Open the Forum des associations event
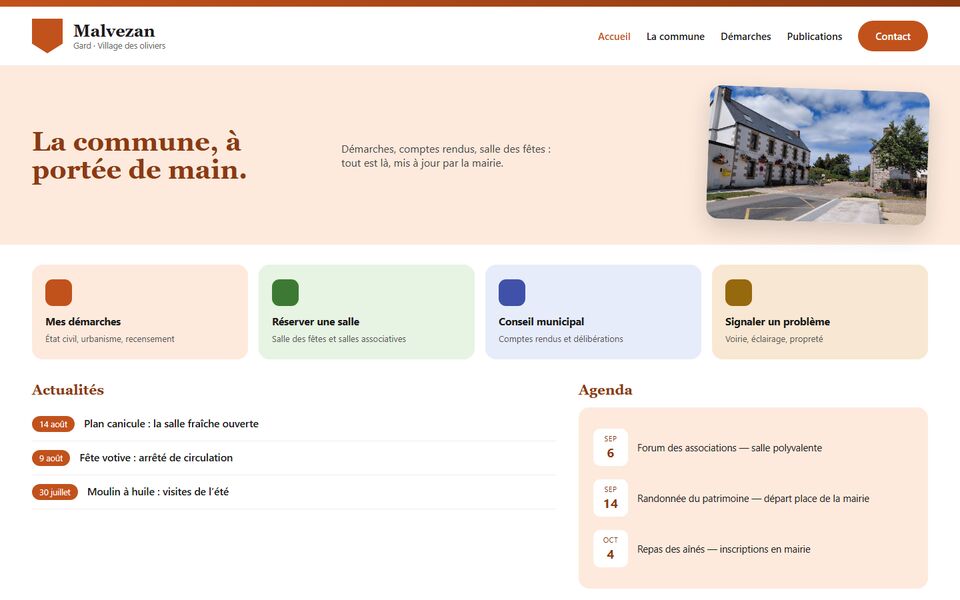This screenshot has height=600, width=960. (x=730, y=448)
